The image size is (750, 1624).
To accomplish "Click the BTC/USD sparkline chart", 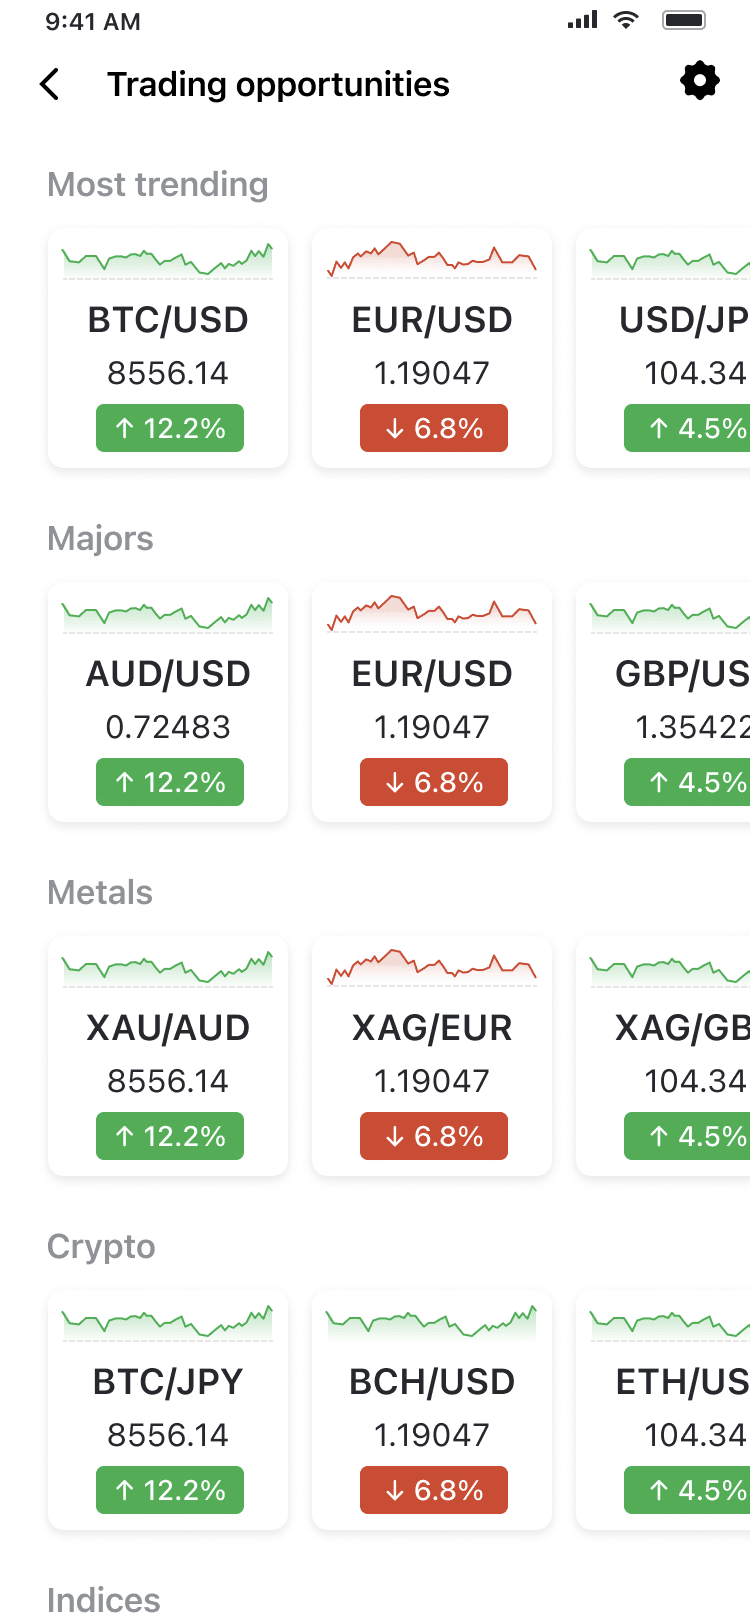I will coord(168,261).
